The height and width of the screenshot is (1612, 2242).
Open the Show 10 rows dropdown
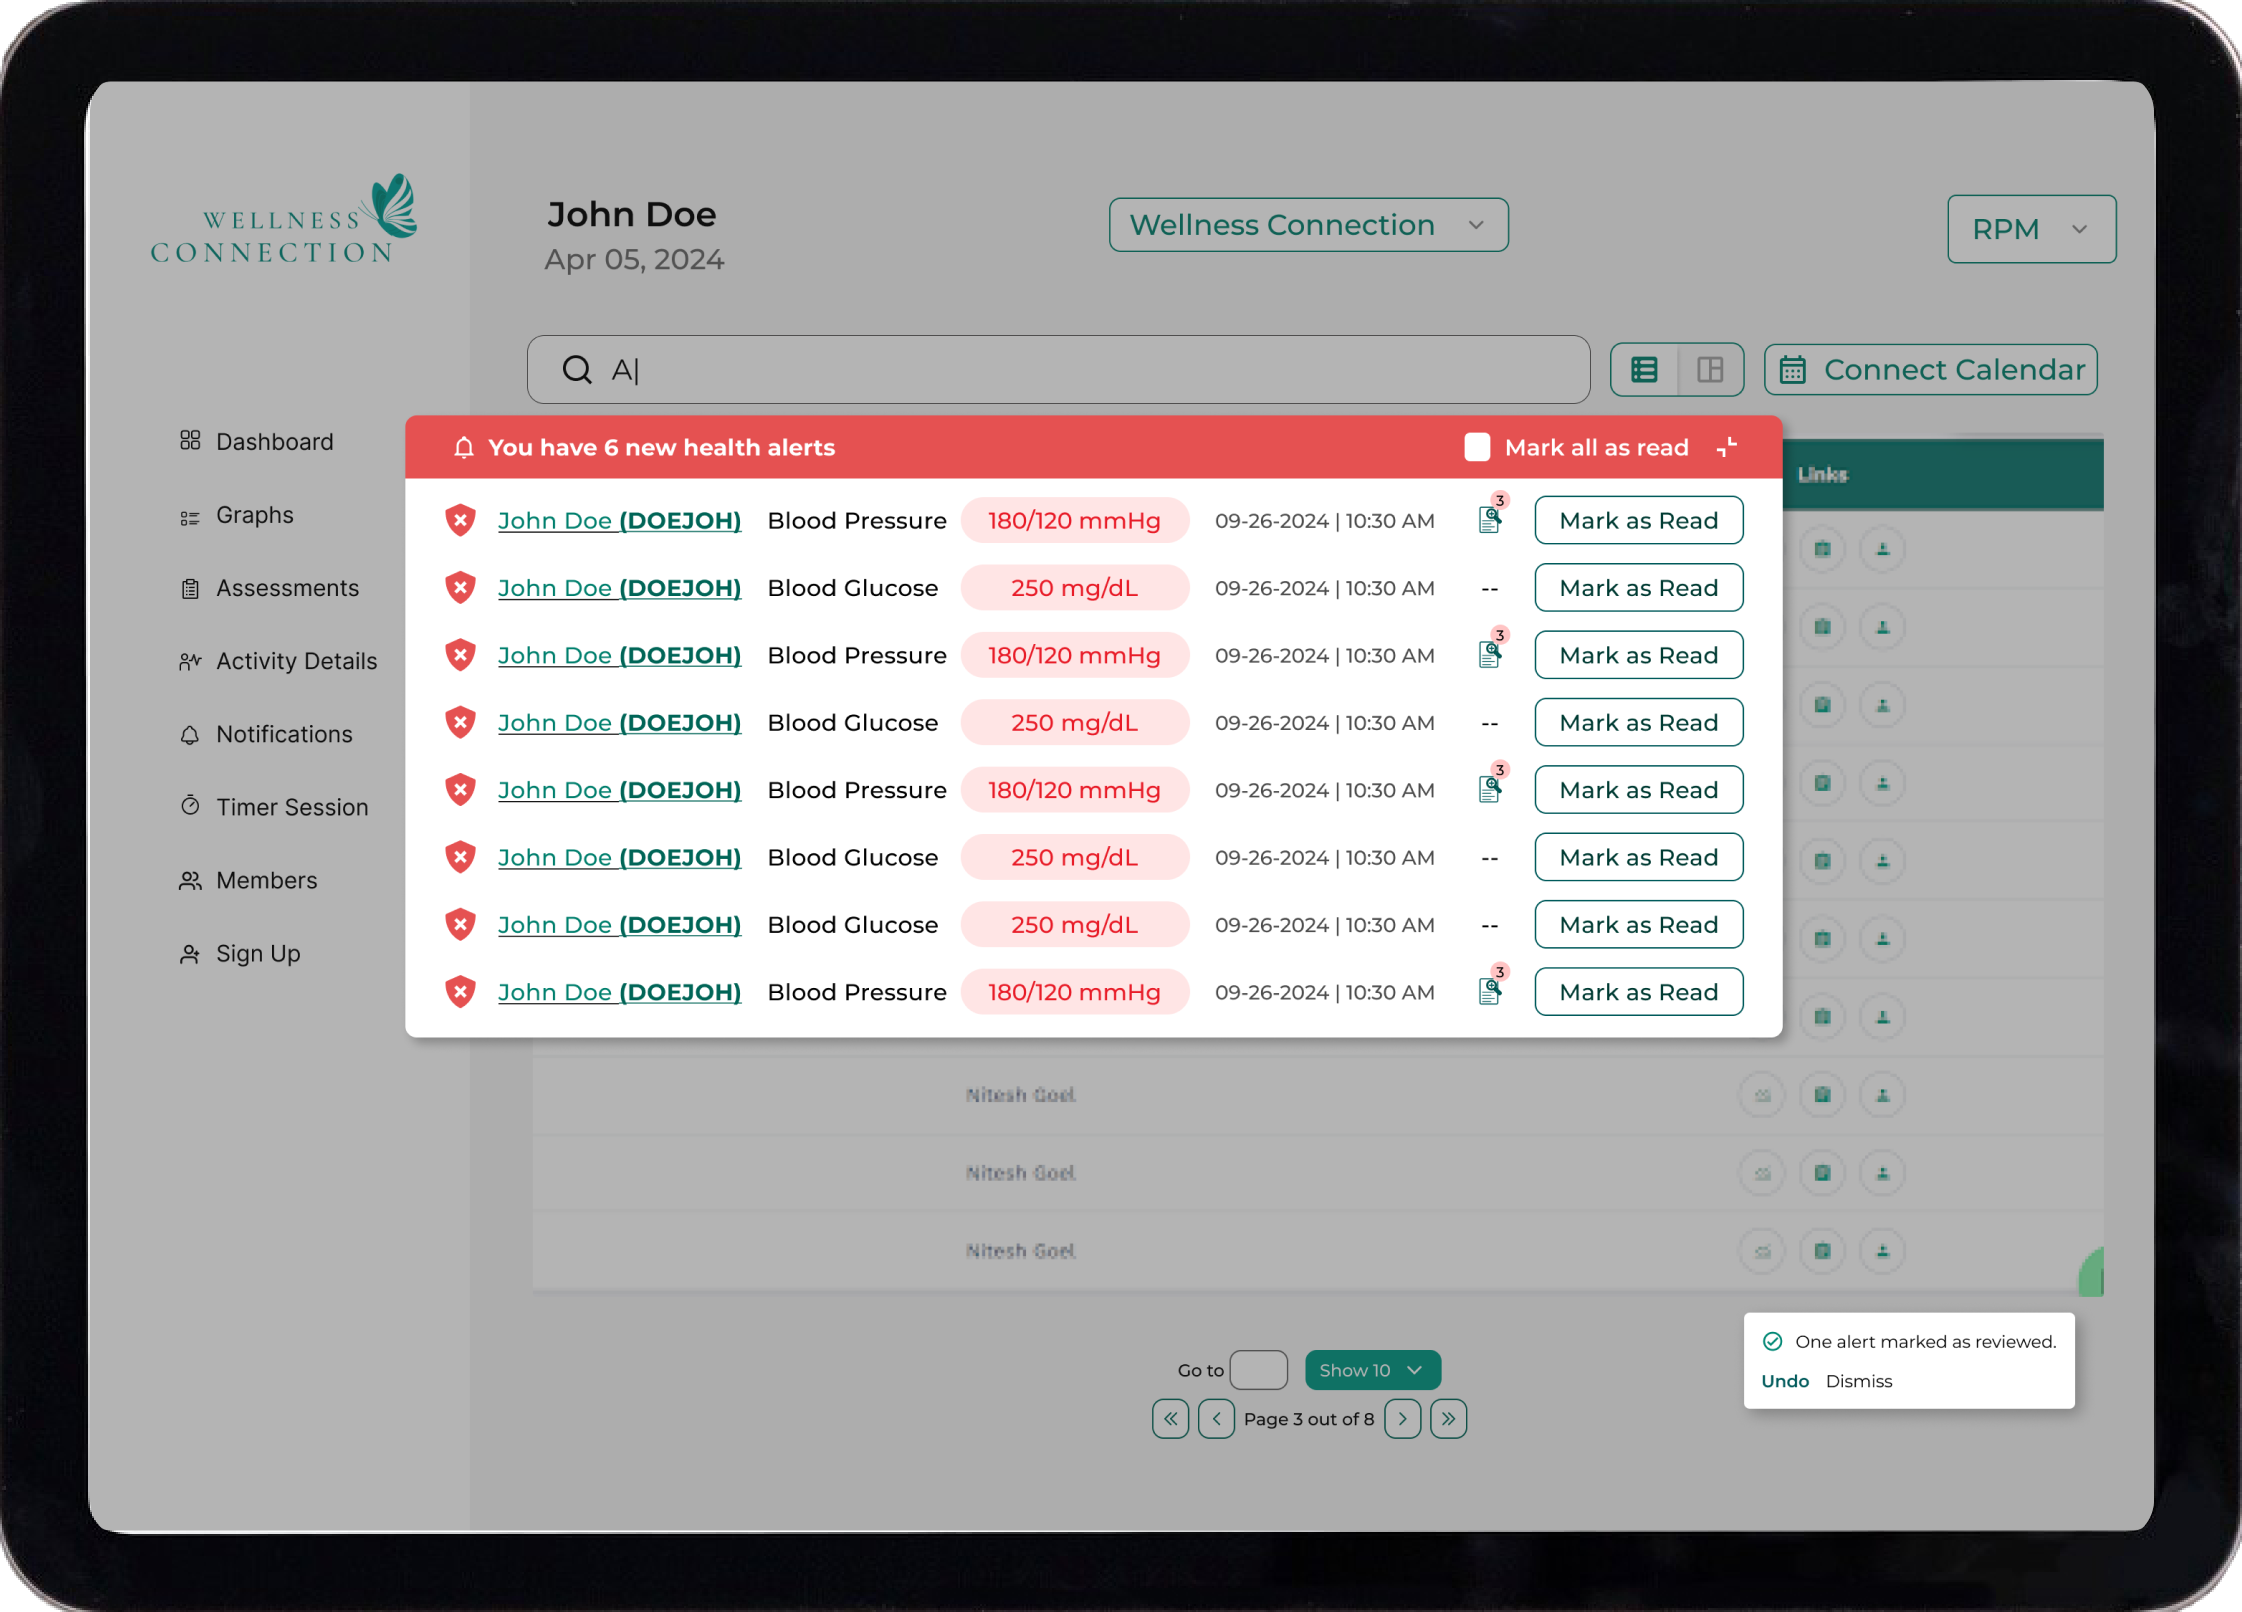point(1372,1370)
